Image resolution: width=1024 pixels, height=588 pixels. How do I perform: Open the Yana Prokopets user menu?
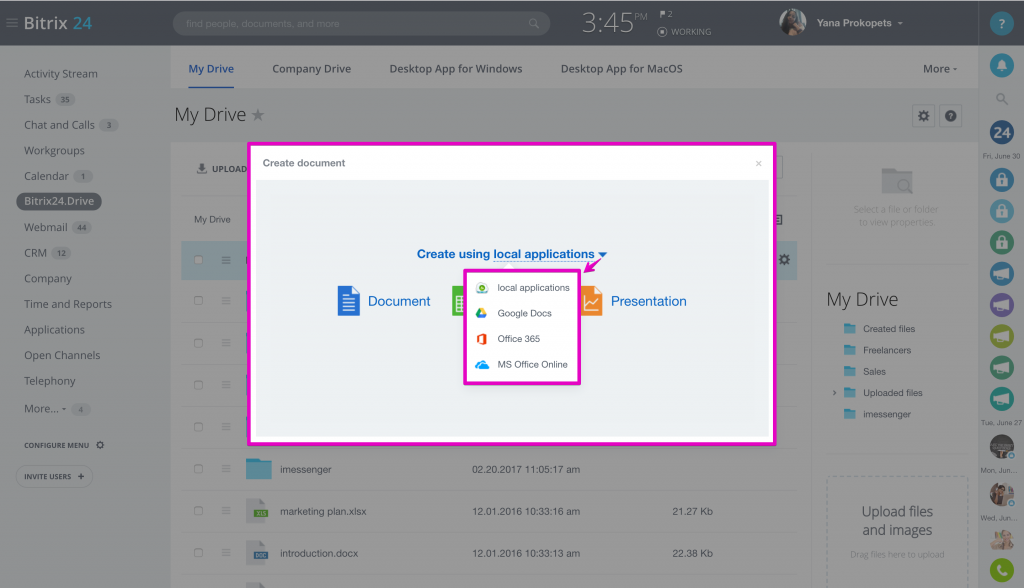coord(859,23)
